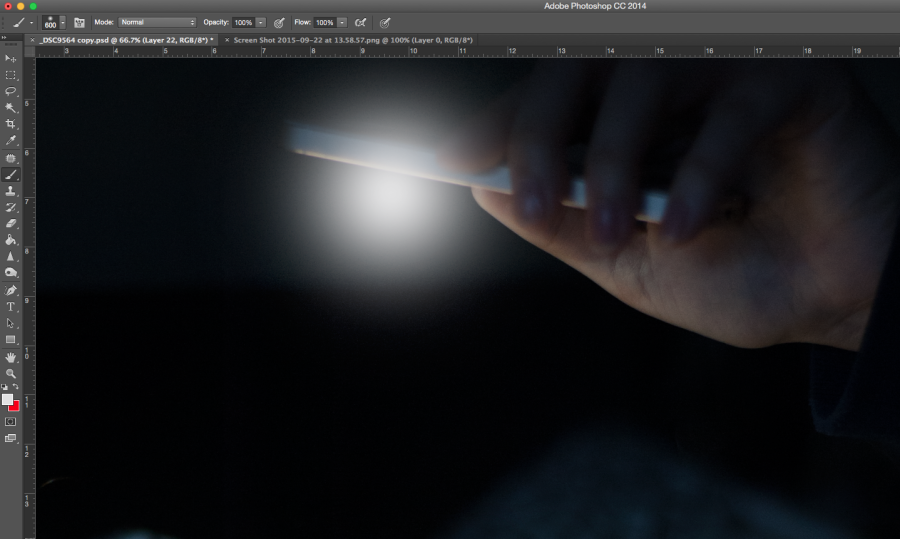The height and width of the screenshot is (539, 900).
Task: Select the History Brush tool
Action: (x=10, y=208)
